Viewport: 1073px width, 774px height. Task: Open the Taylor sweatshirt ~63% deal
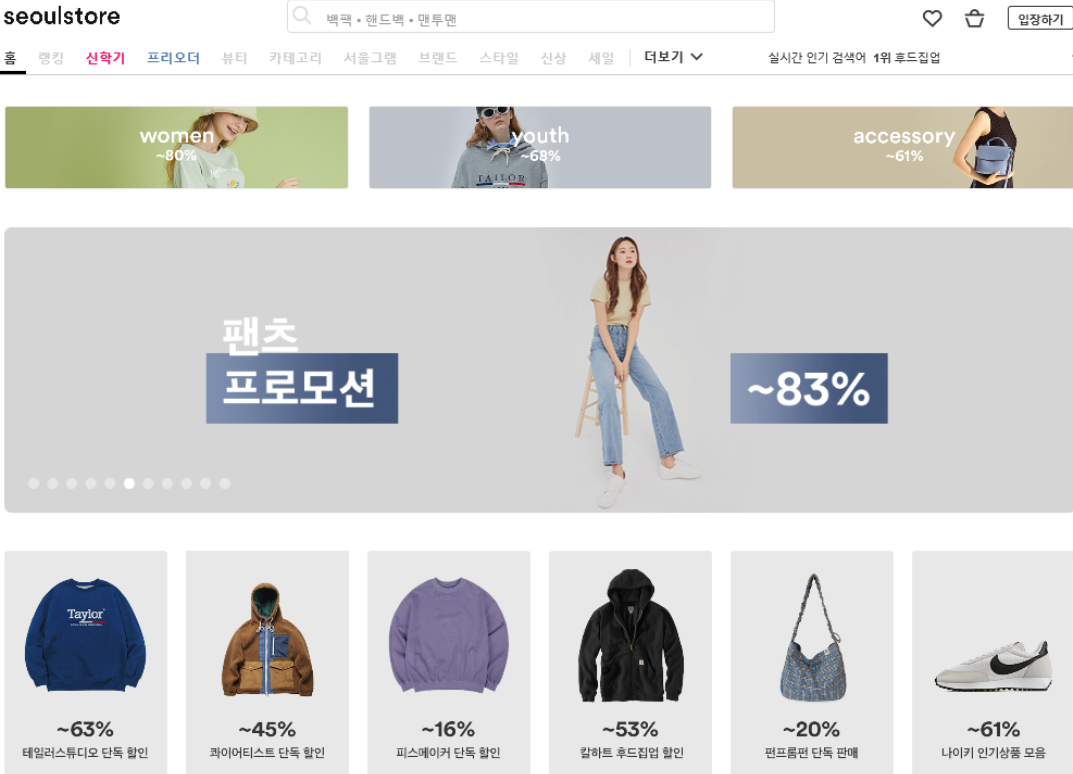(x=86, y=662)
